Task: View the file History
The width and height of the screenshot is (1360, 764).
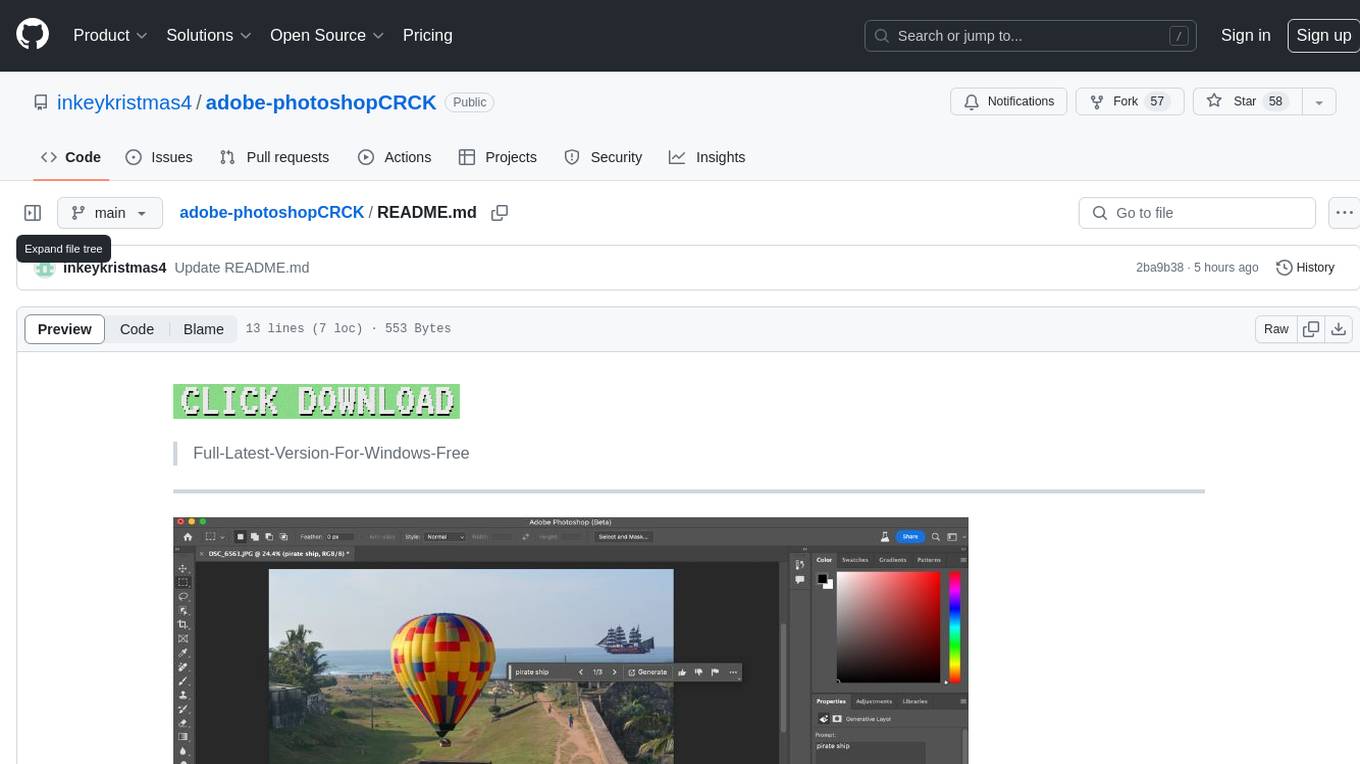Action: [1305, 267]
